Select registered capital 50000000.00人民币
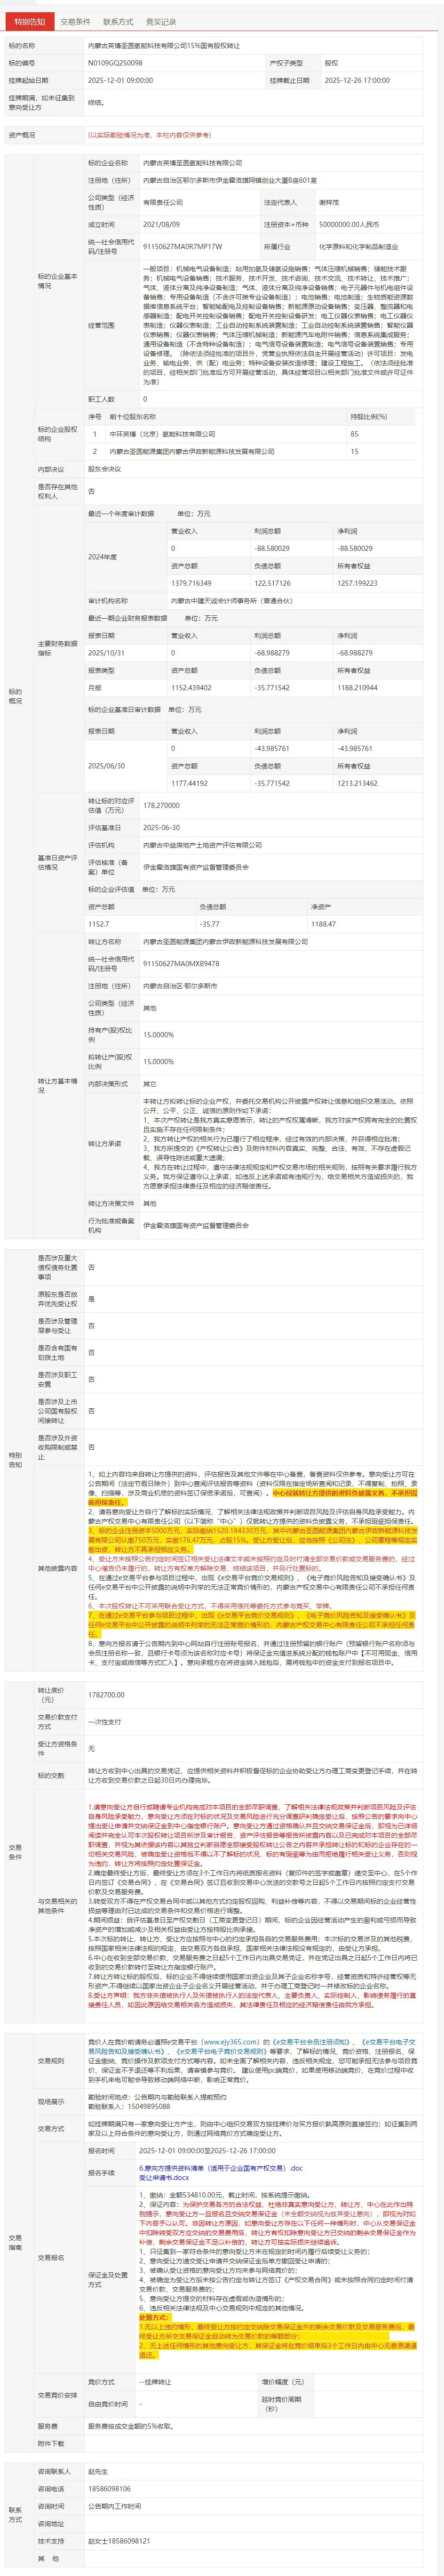The width and height of the screenshot is (444, 2576). [x=348, y=224]
